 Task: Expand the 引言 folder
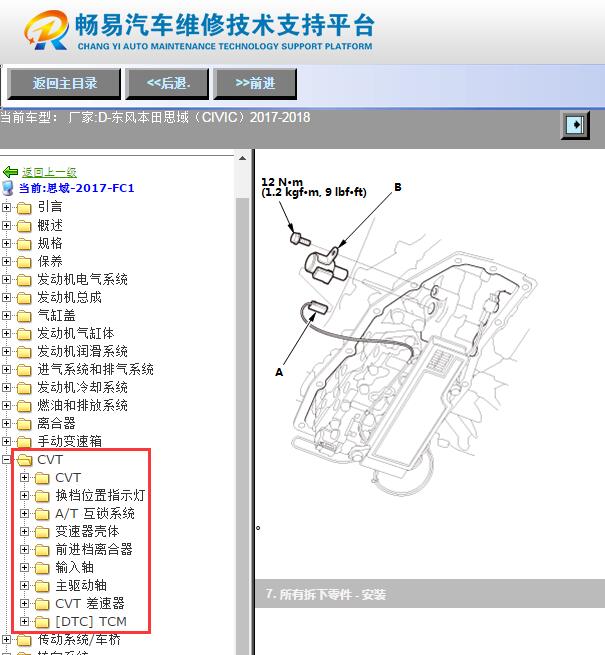tap(6, 207)
